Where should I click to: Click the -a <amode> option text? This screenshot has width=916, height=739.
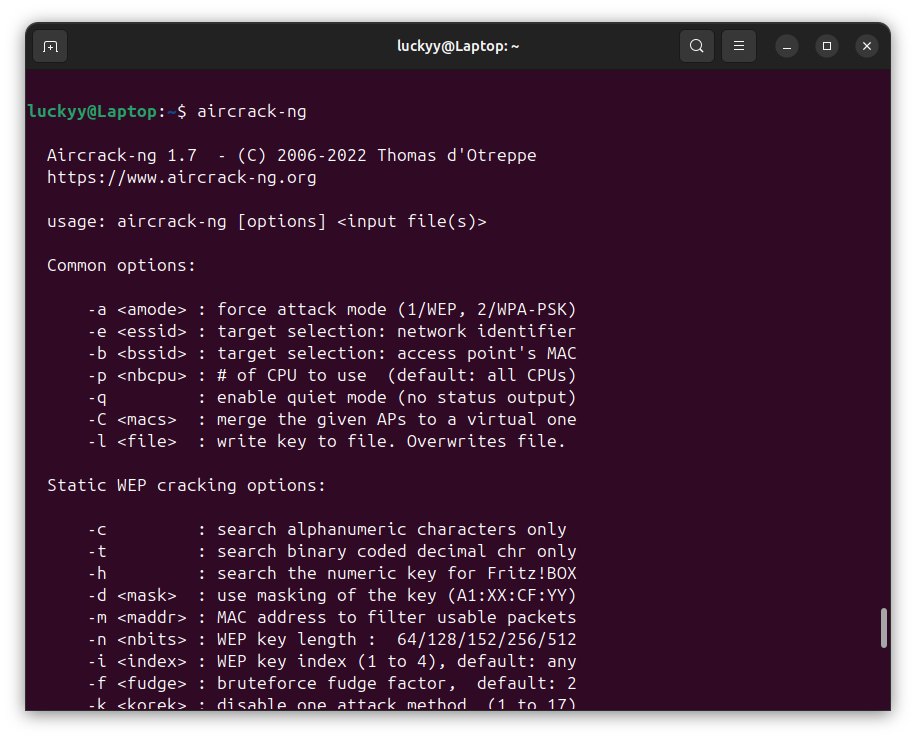pos(131,310)
